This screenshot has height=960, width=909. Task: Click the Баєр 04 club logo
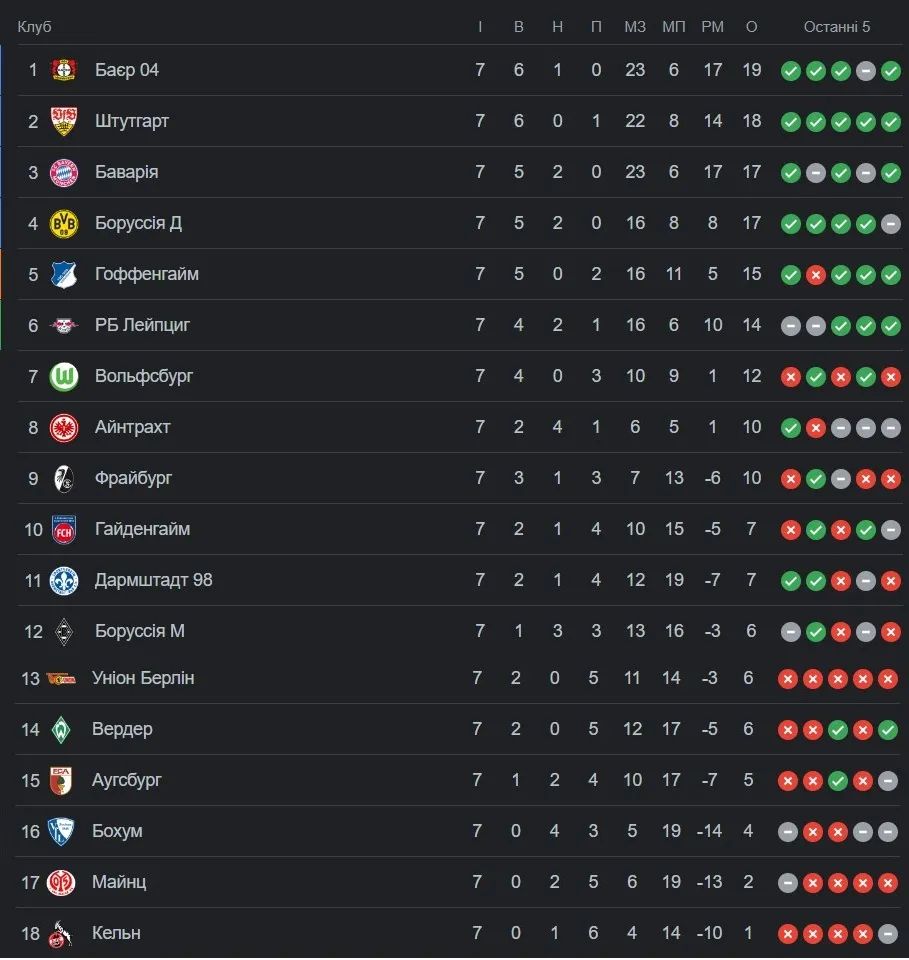point(64,70)
